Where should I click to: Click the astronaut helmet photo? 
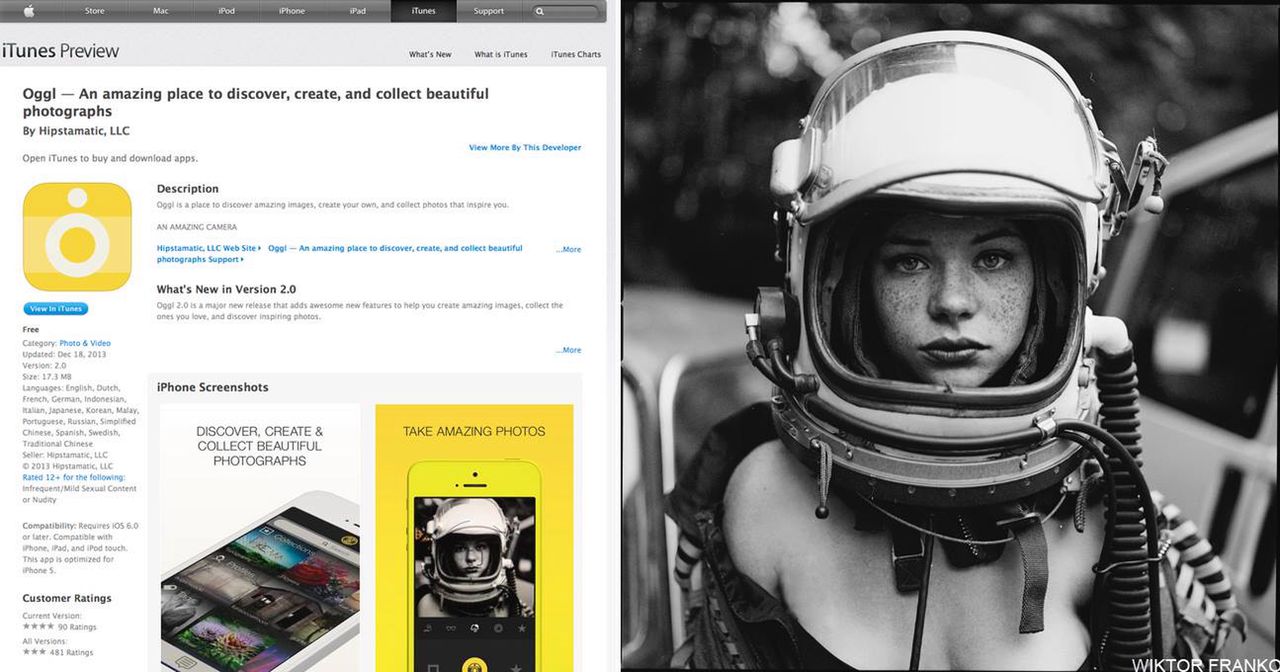point(950,336)
